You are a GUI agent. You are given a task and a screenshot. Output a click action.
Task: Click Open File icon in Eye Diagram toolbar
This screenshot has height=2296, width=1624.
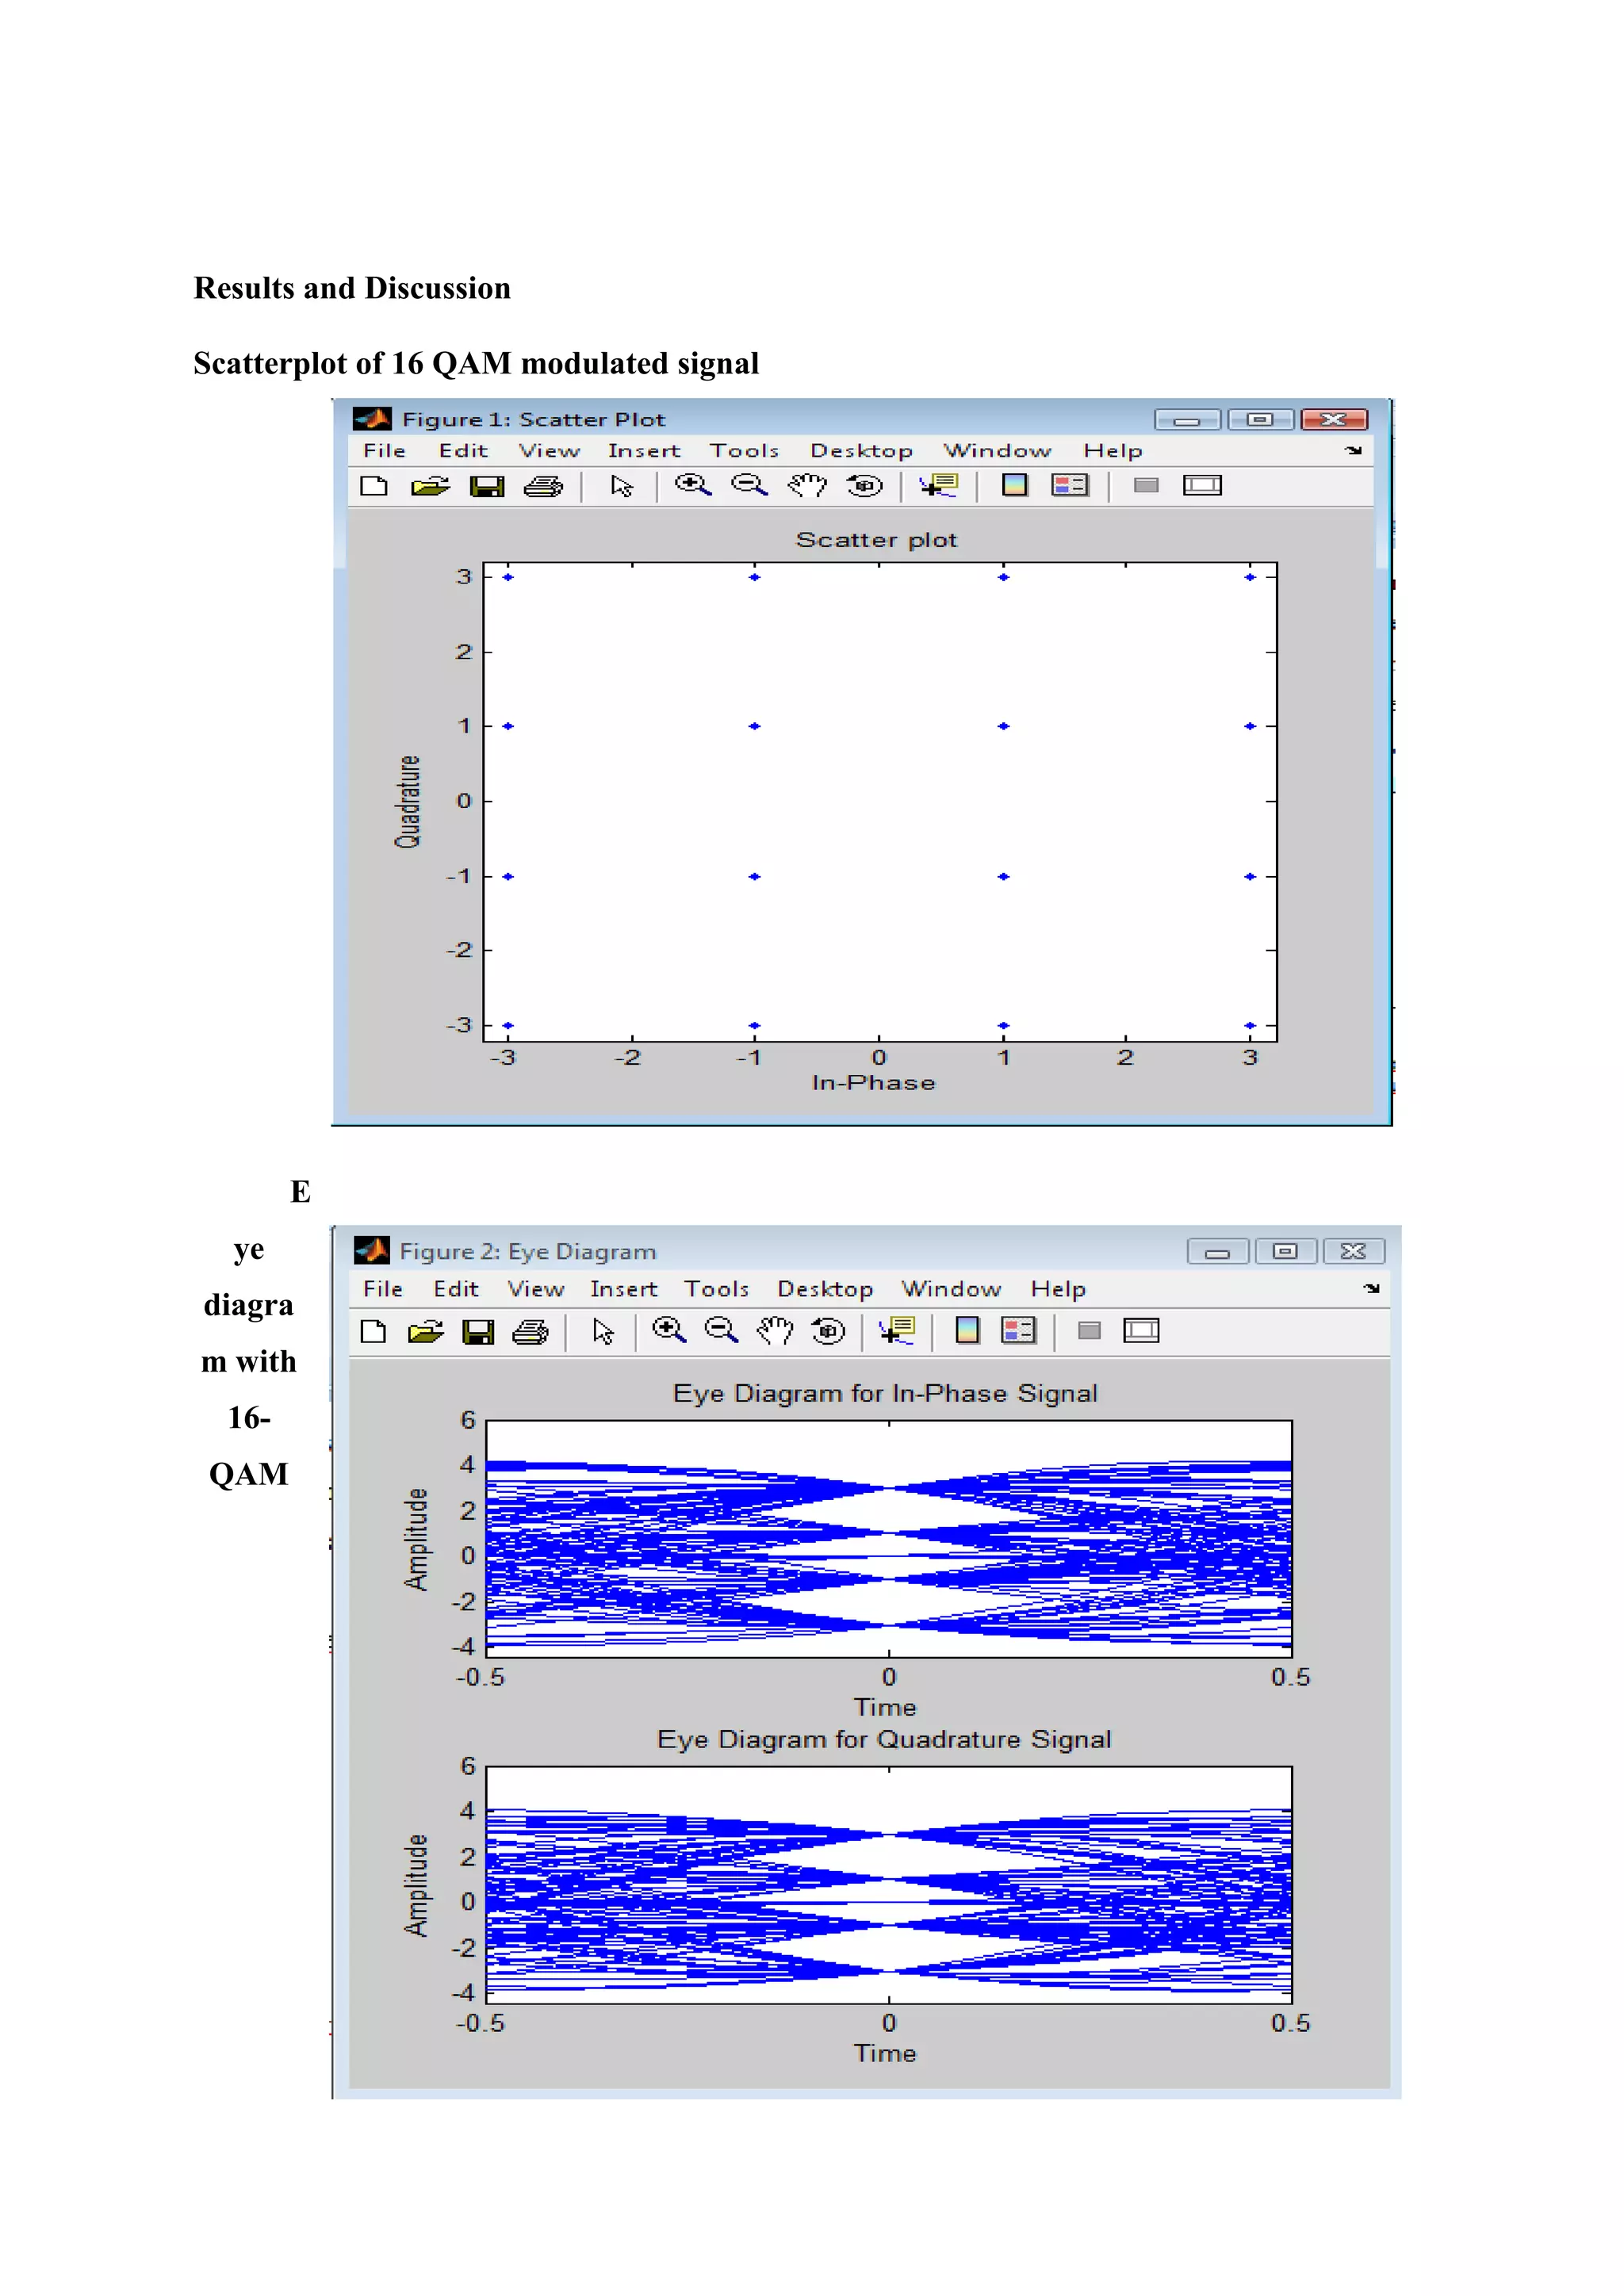point(426,1332)
